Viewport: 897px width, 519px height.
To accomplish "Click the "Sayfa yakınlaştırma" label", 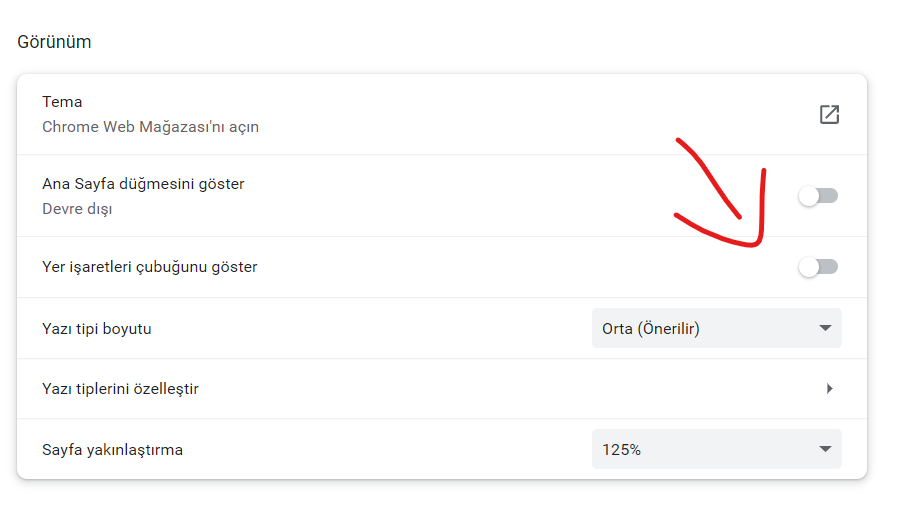I will click(x=112, y=449).
